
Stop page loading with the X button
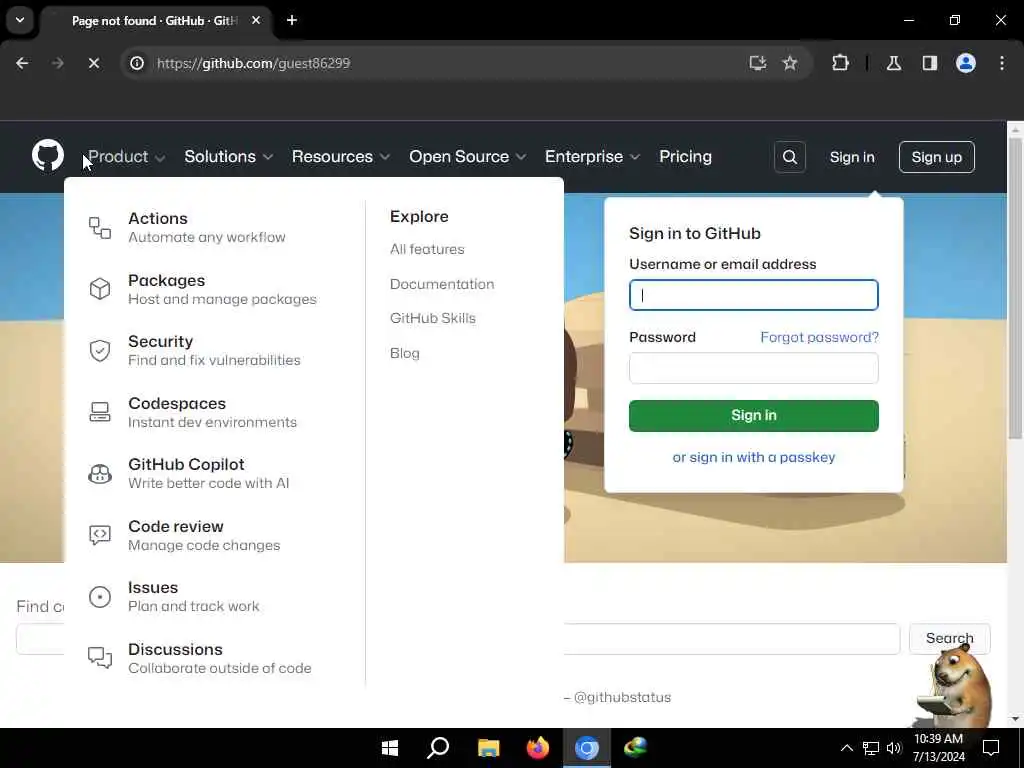coord(93,63)
